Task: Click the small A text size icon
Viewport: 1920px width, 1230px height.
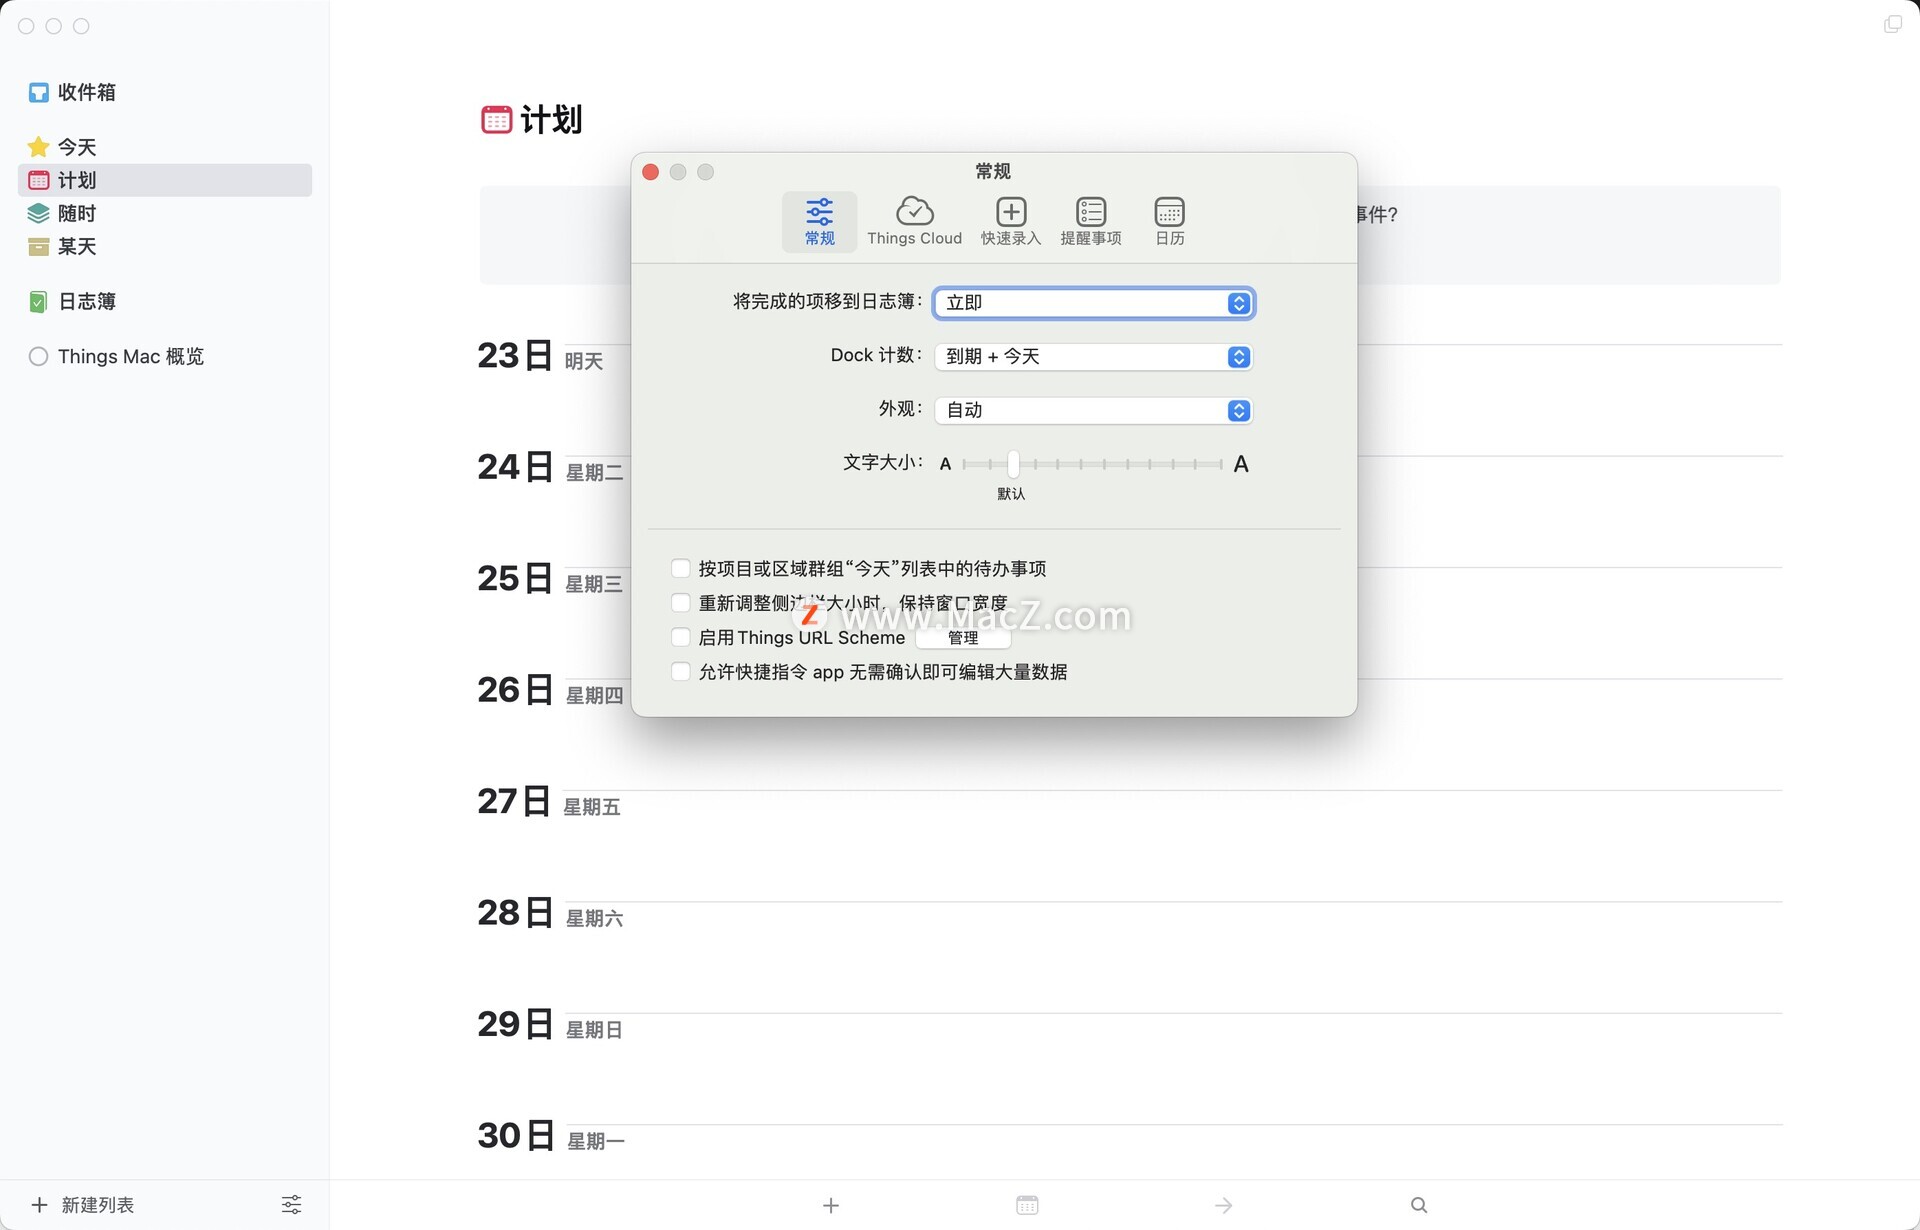Action: tap(945, 464)
